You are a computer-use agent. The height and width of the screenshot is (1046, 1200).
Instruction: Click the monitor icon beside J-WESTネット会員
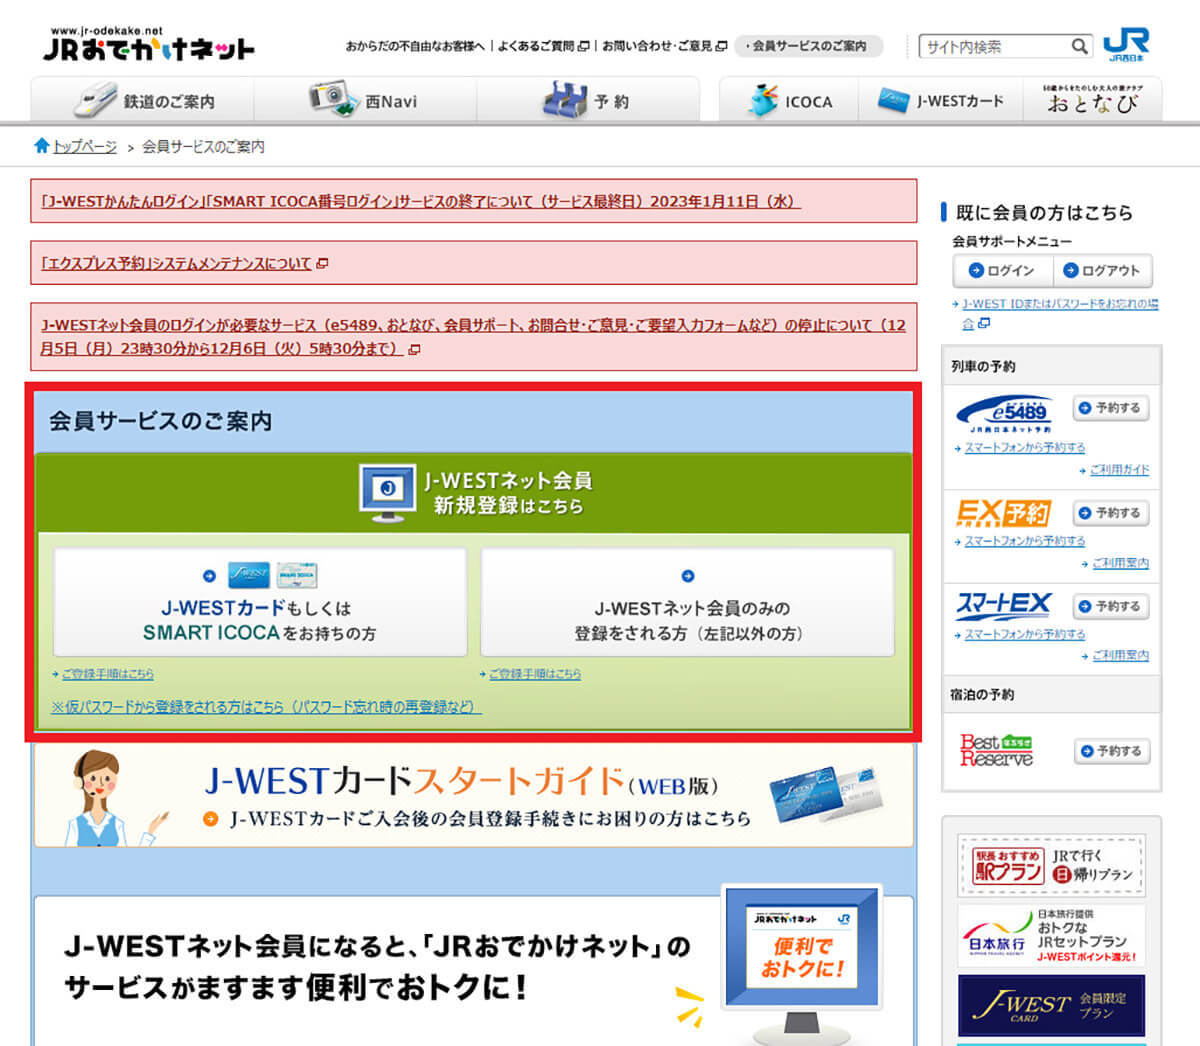coord(388,492)
